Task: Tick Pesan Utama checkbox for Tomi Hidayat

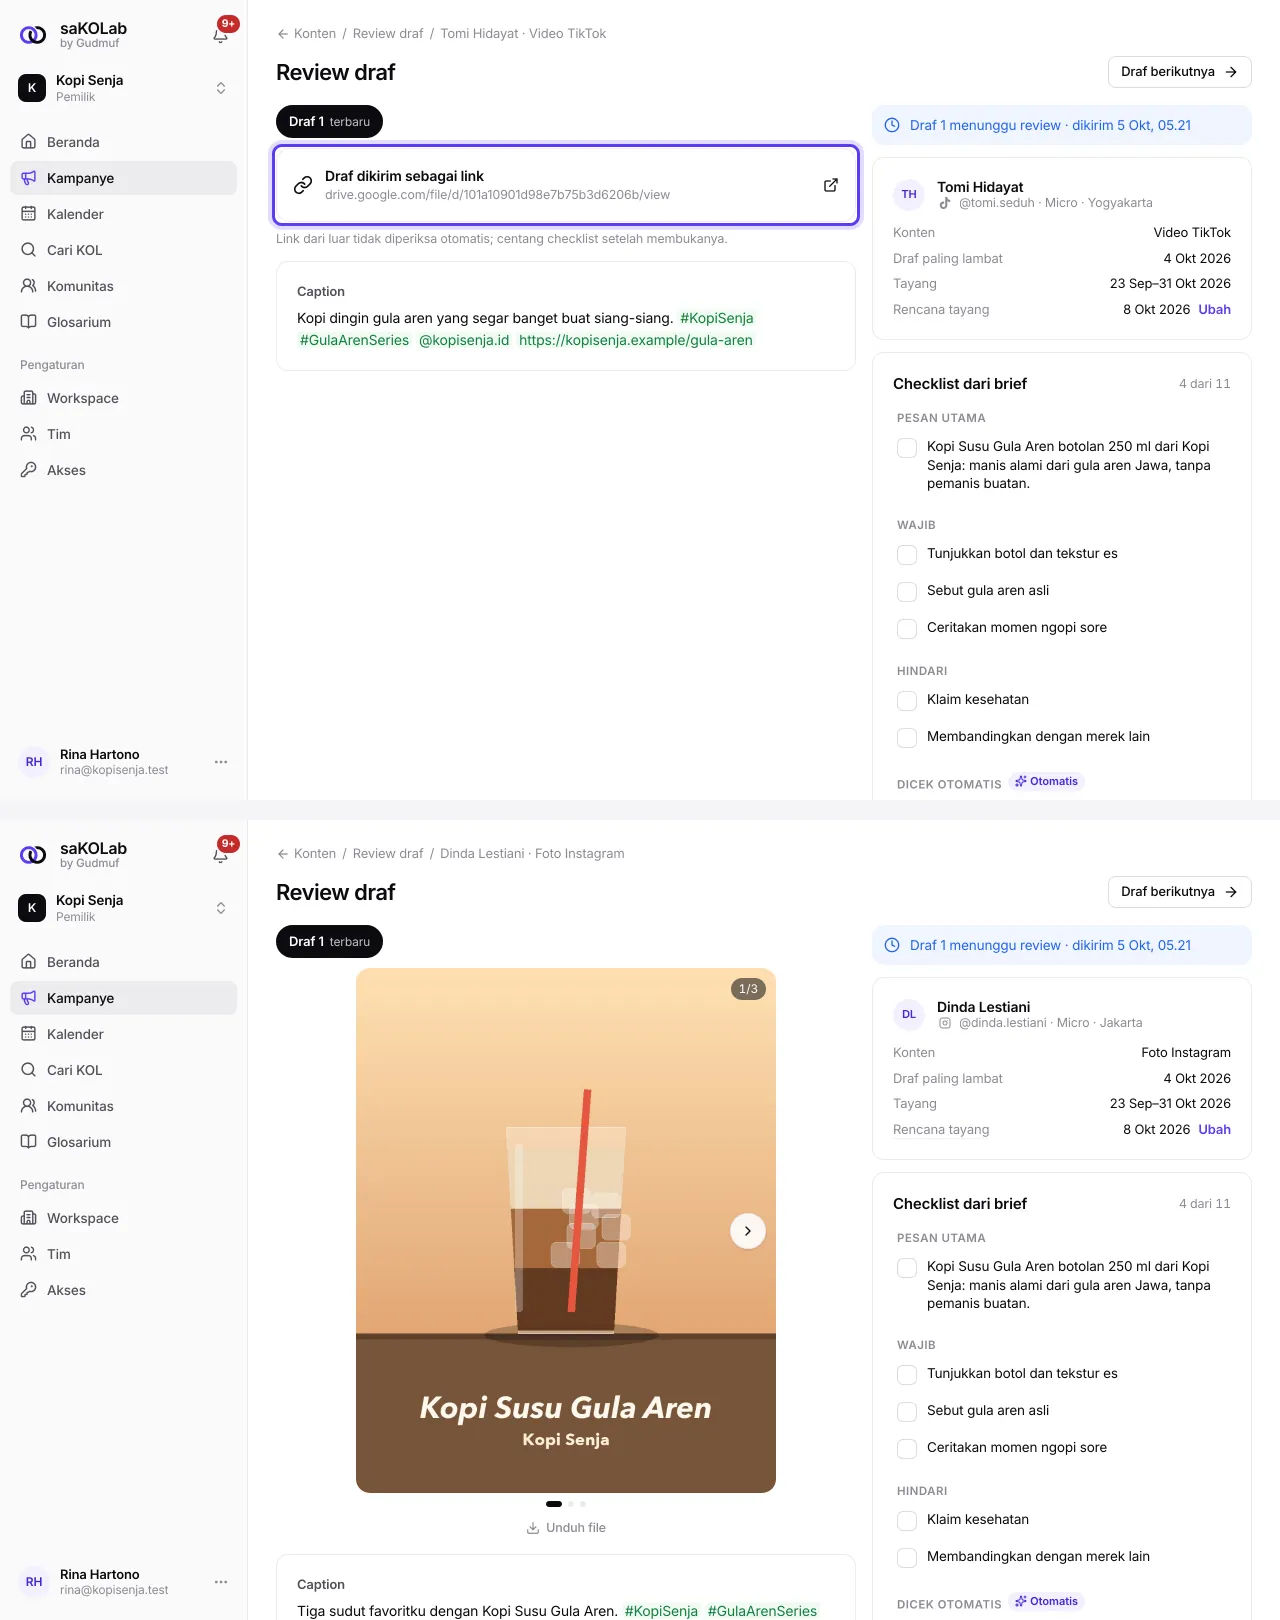Action: point(907,447)
